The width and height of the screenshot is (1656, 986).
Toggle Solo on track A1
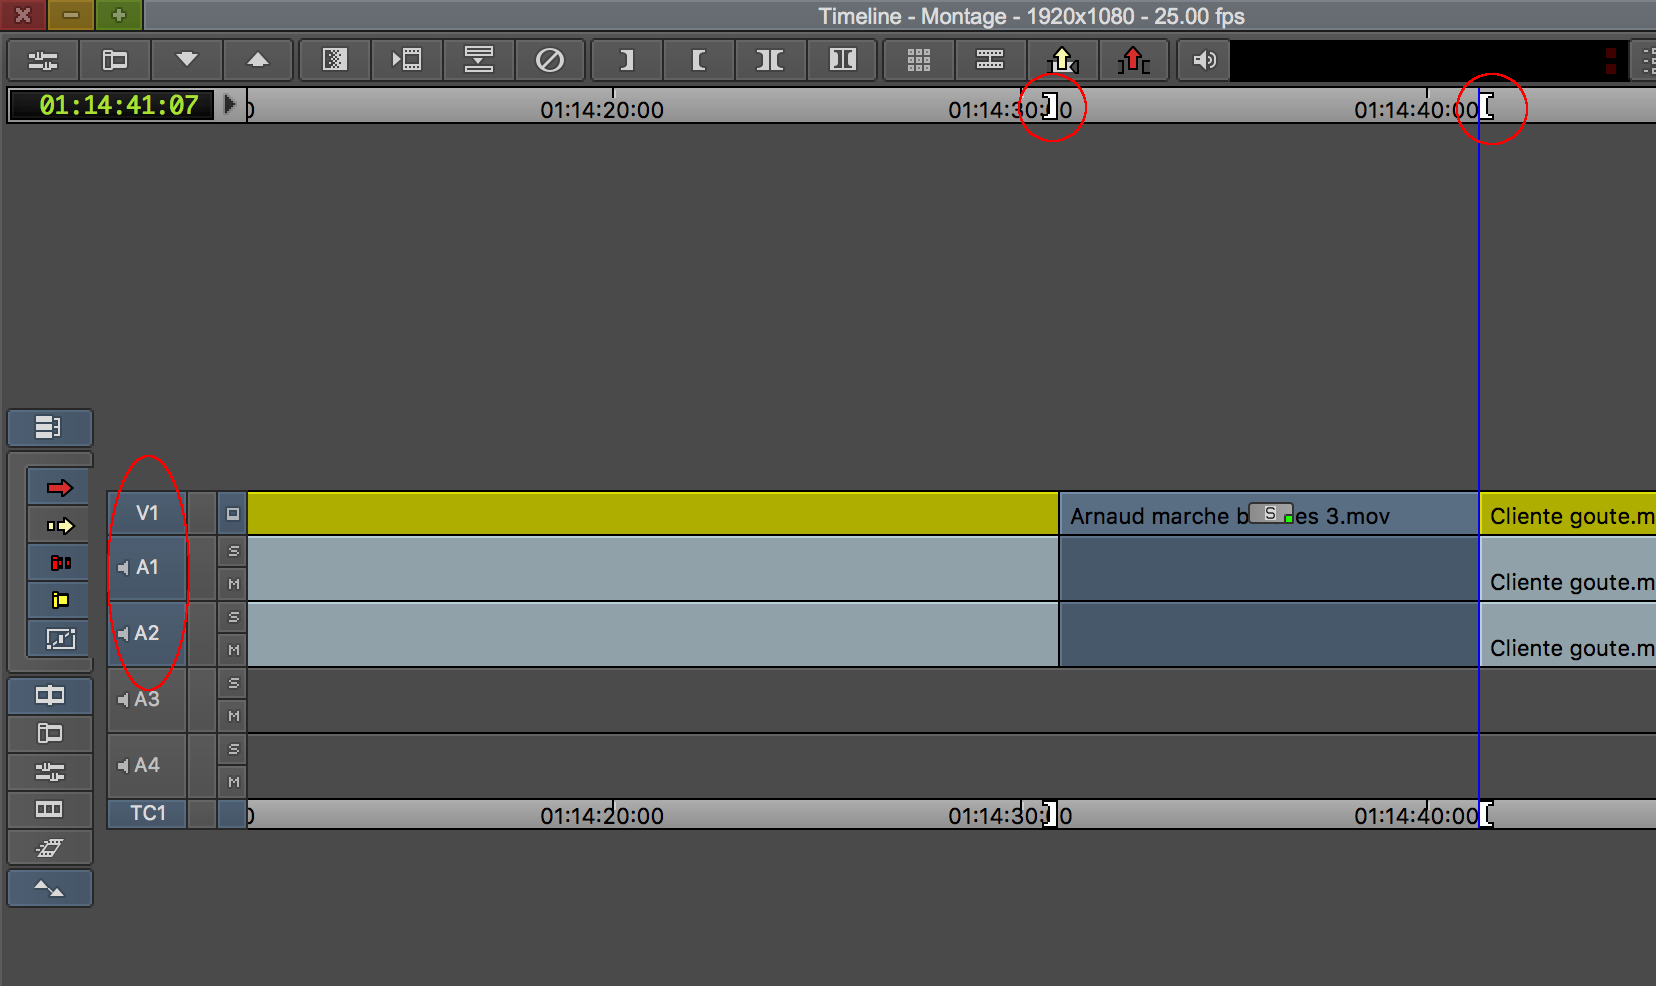[233, 552]
